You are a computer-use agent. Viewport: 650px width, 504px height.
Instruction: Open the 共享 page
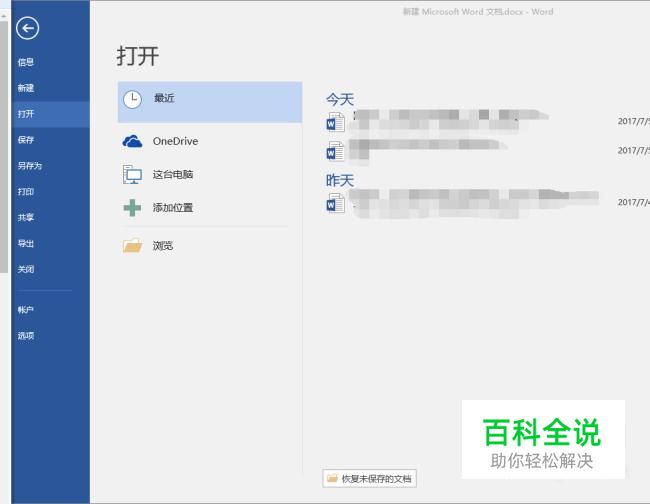tap(26, 218)
